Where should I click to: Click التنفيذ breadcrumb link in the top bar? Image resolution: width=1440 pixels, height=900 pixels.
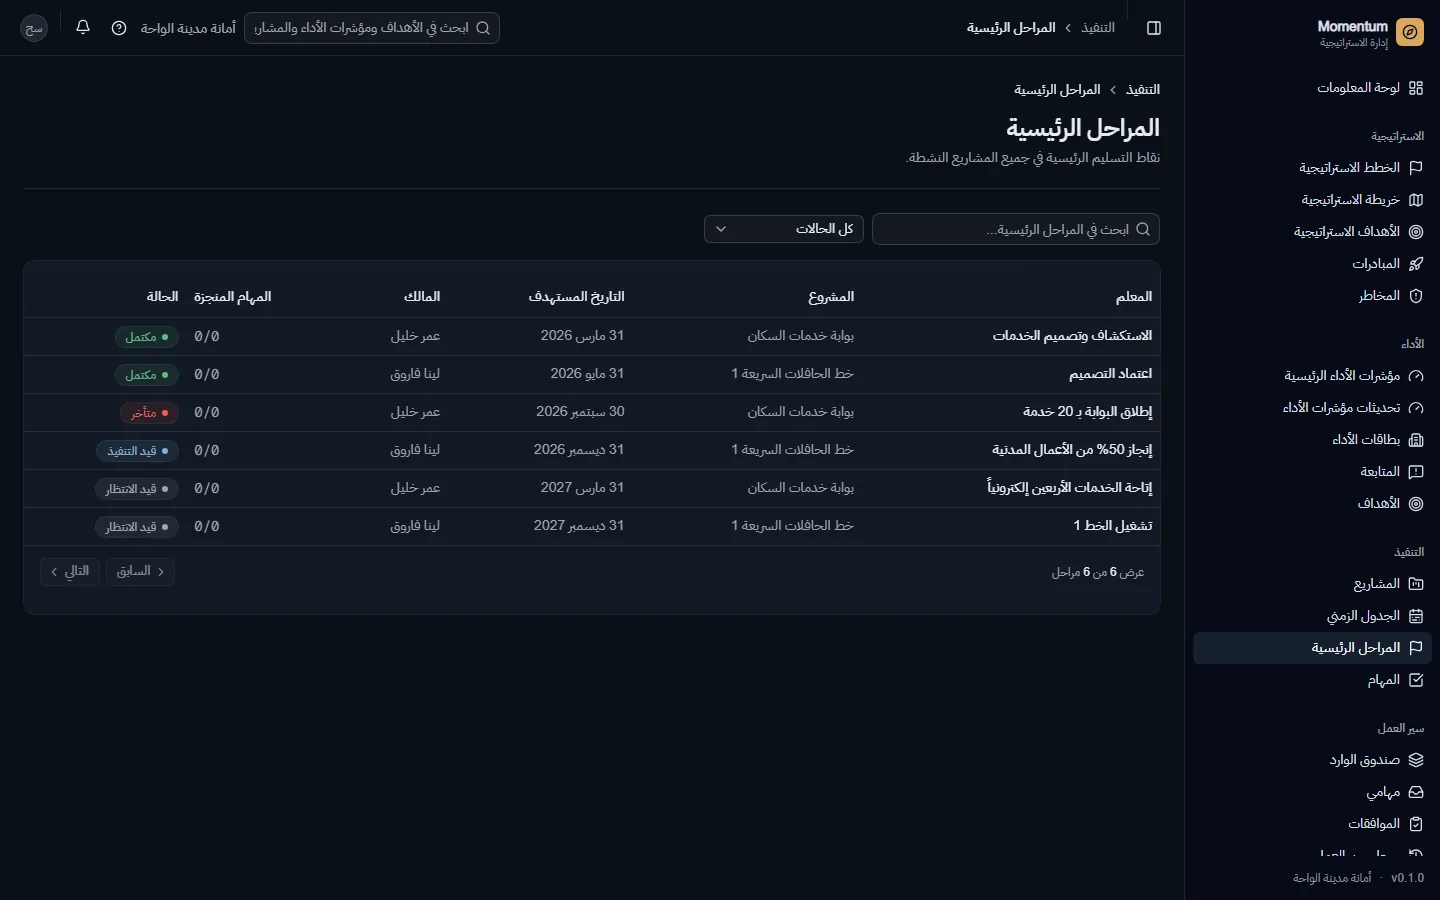click(1098, 28)
